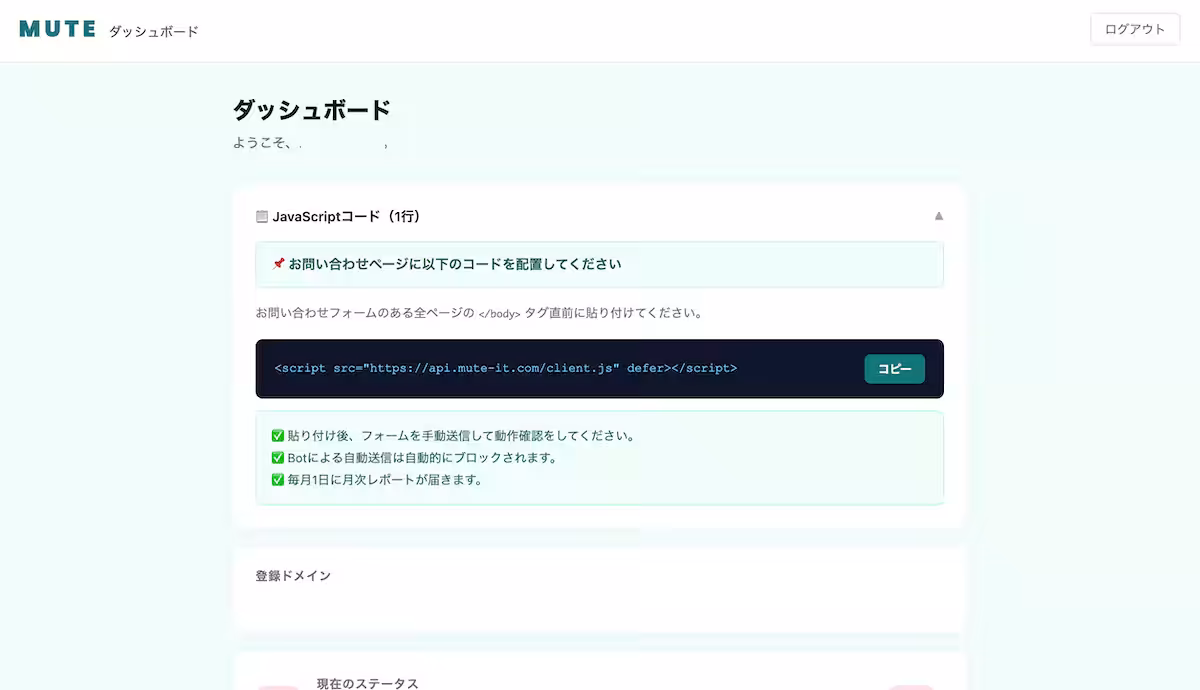Click the document icon beside JavaScriptコード
This screenshot has width=1200, height=690.
pos(262,216)
